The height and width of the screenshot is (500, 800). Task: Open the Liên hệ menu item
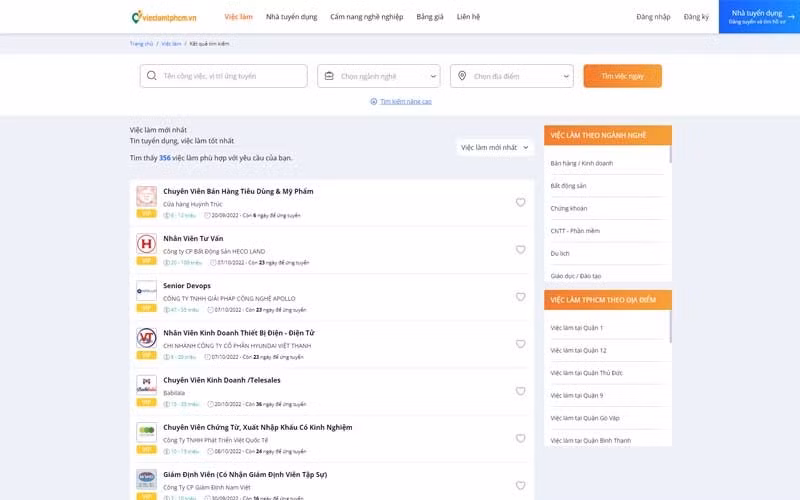tap(468, 17)
